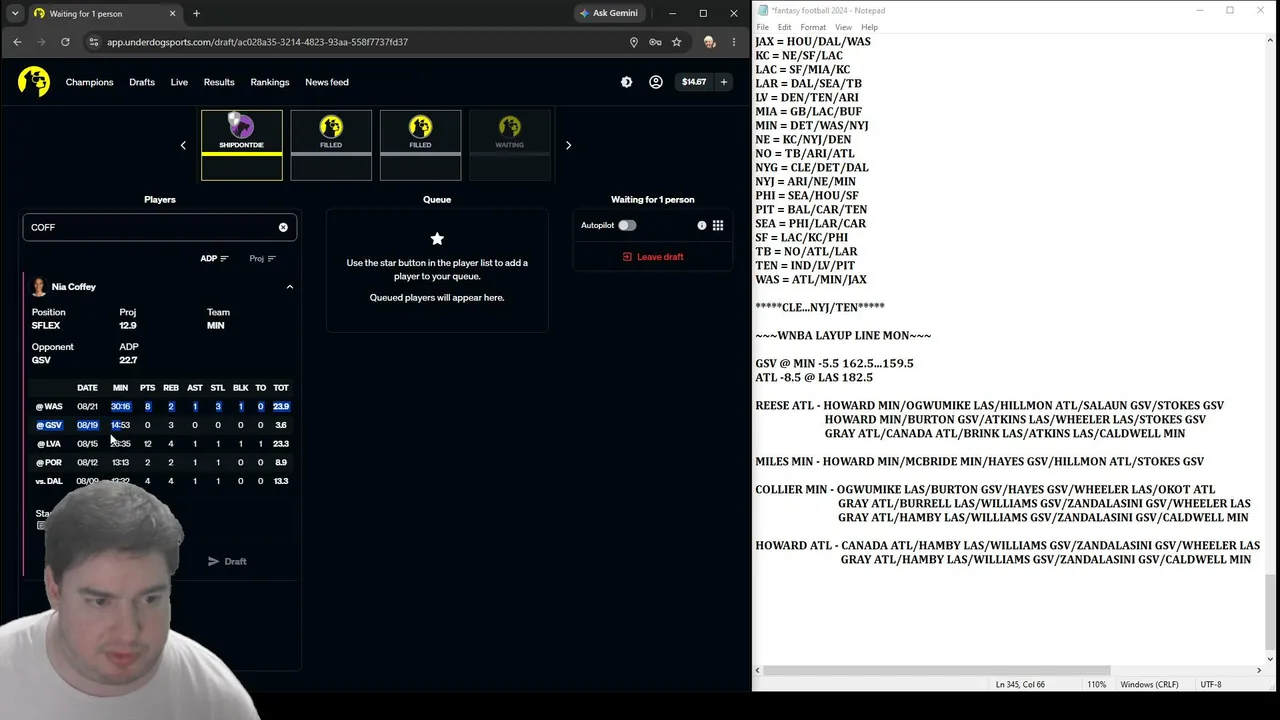The height and width of the screenshot is (720, 1280).
Task: Click the location permission icon in address bar
Action: pyautogui.click(x=633, y=42)
